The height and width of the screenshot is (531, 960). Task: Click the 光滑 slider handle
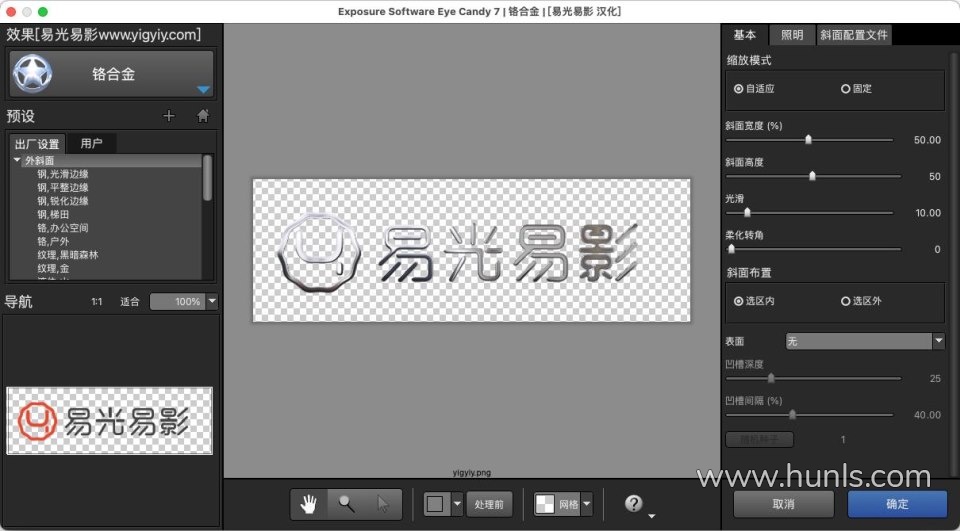coord(747,213)
